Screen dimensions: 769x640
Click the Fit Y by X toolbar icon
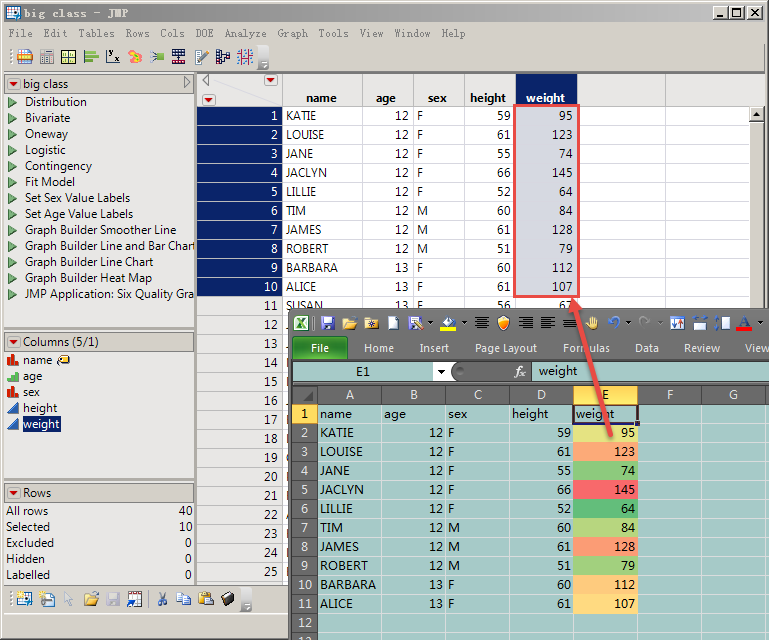coord(113,57)
